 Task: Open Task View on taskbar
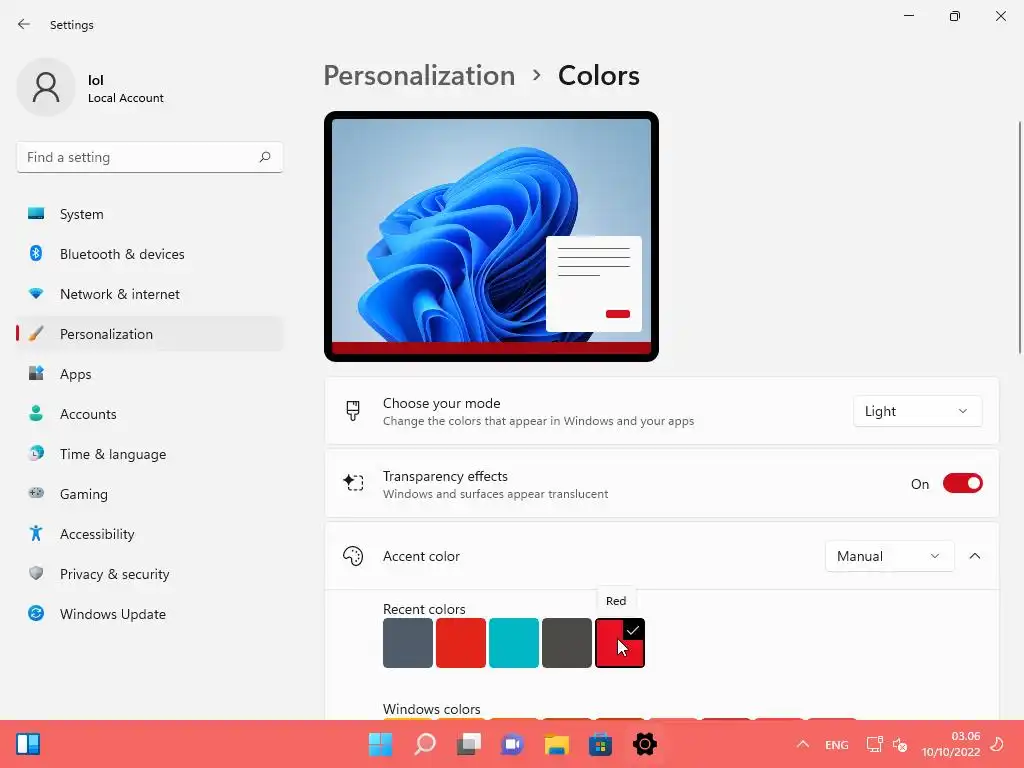pos(468,744)
